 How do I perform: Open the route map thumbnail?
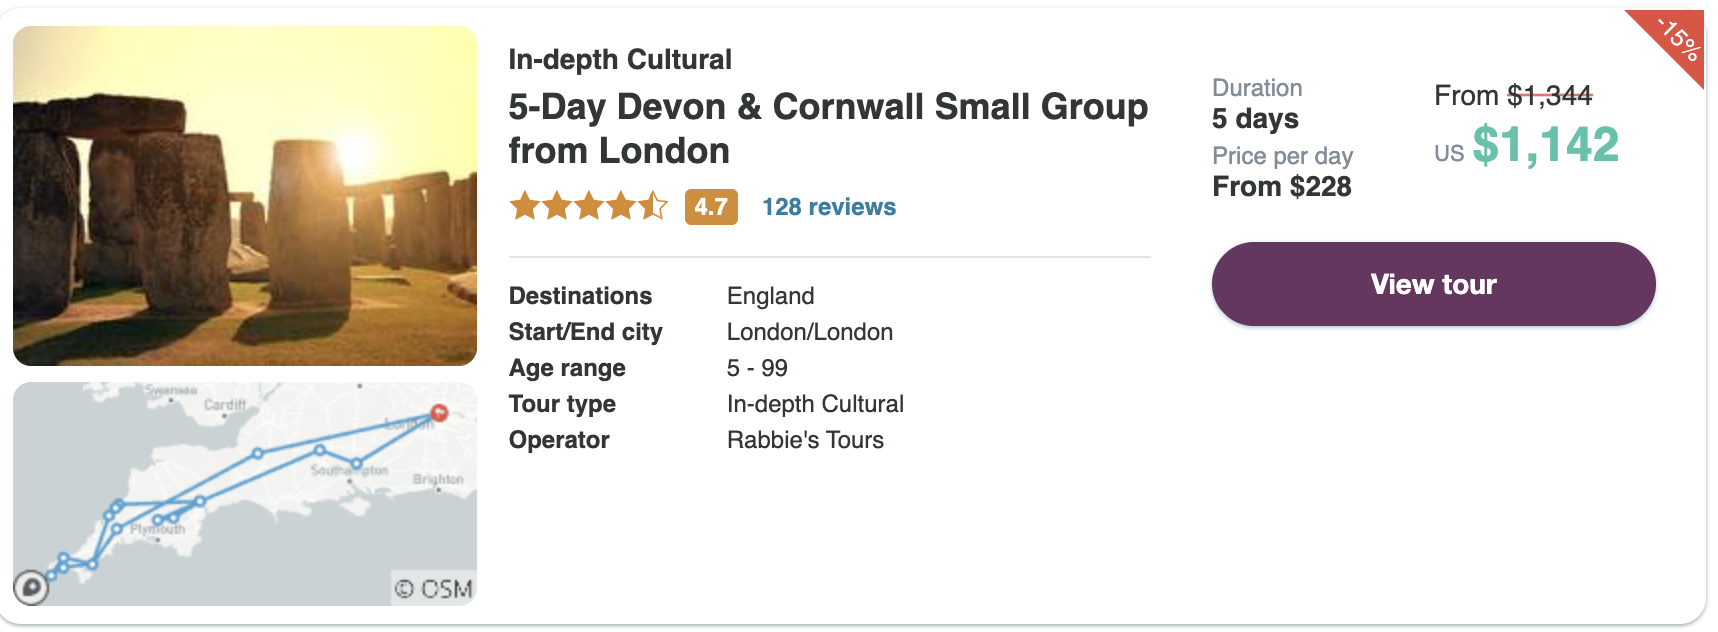tap(245, 494)
